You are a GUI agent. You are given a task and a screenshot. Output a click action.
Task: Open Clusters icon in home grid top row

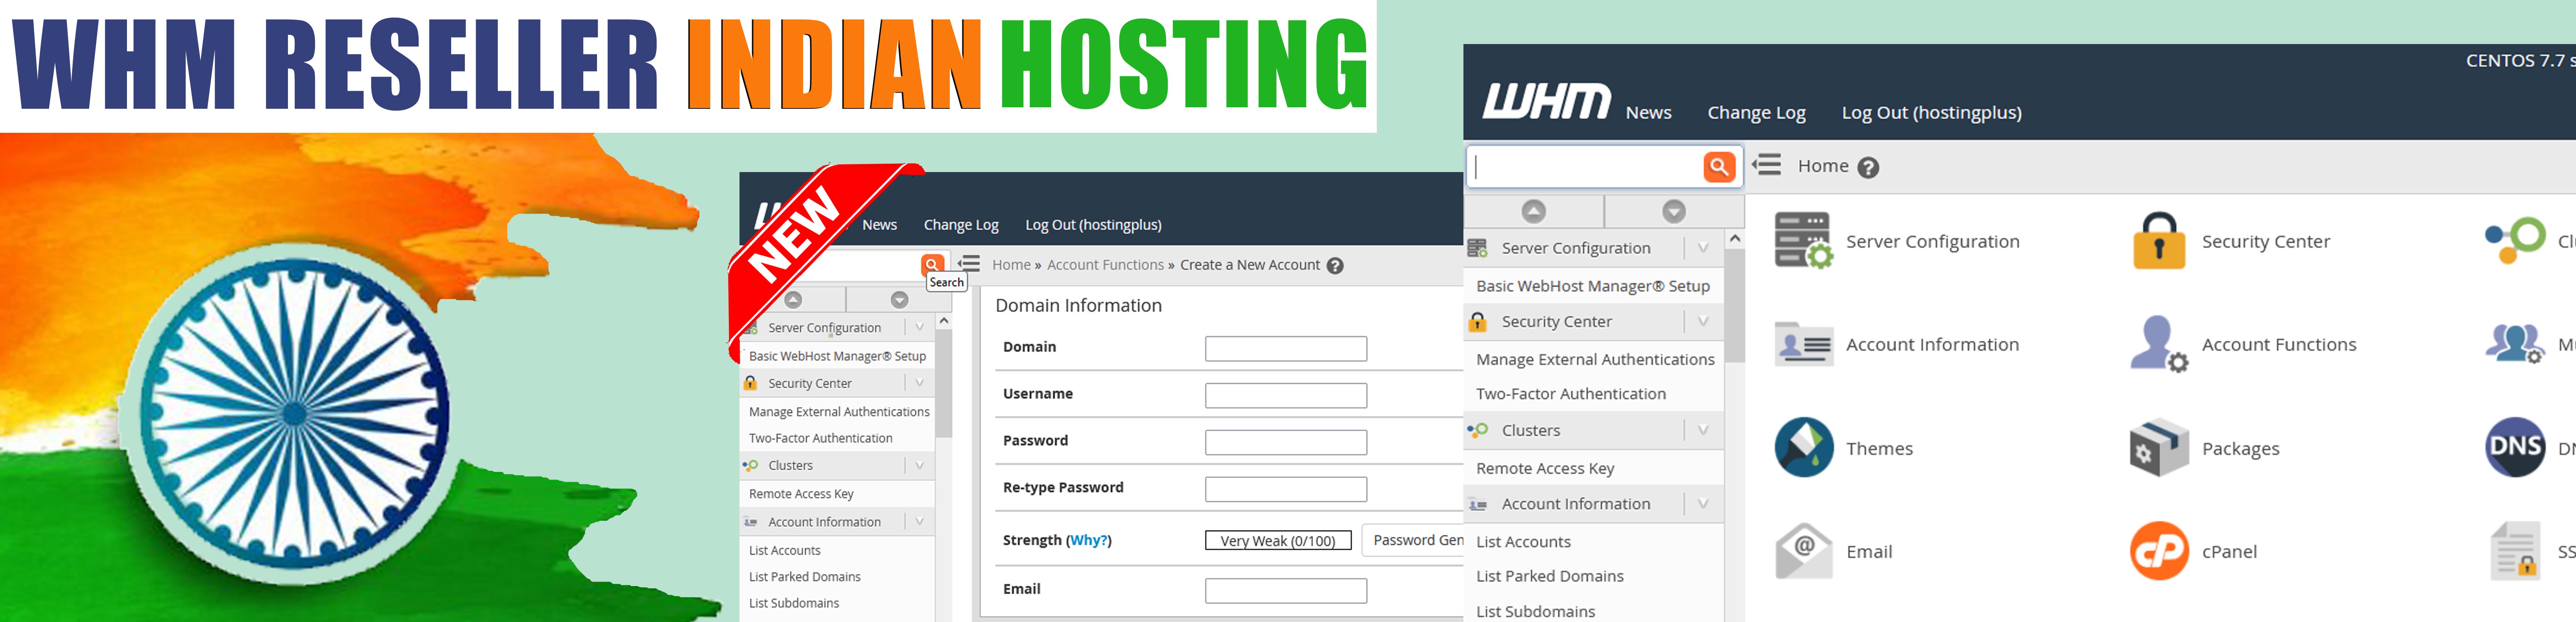pyautogui.click(x=2515, y=241)
